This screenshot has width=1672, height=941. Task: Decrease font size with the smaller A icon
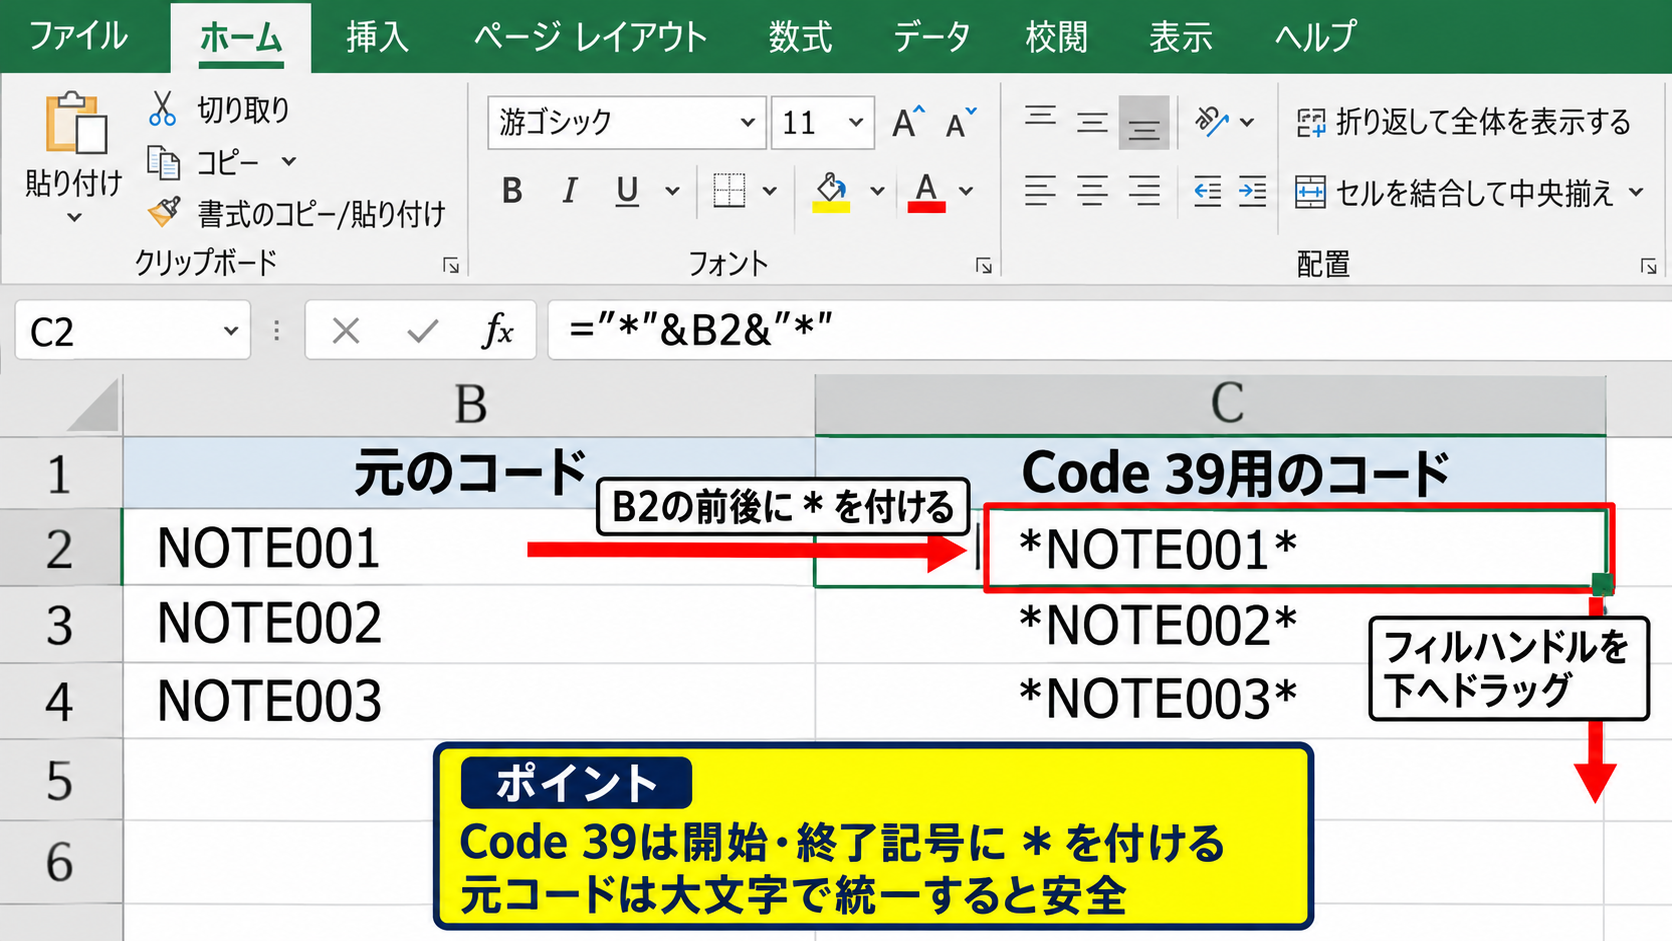(x=961, y=123)
